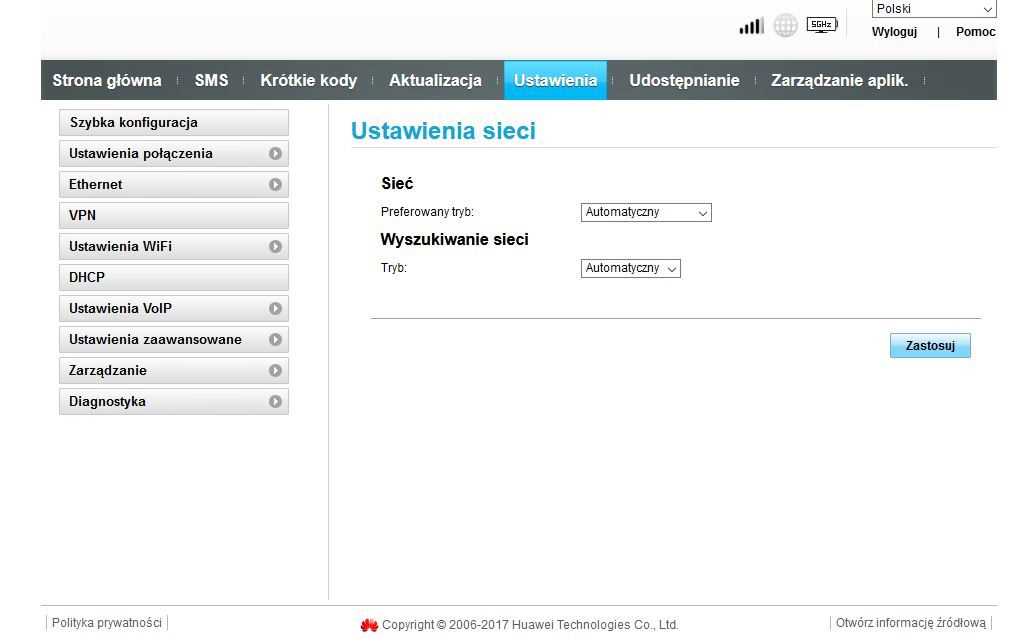Open the SMS tab
The width and height of the screenshot is (1022, 643).
(x=211, y=80)
